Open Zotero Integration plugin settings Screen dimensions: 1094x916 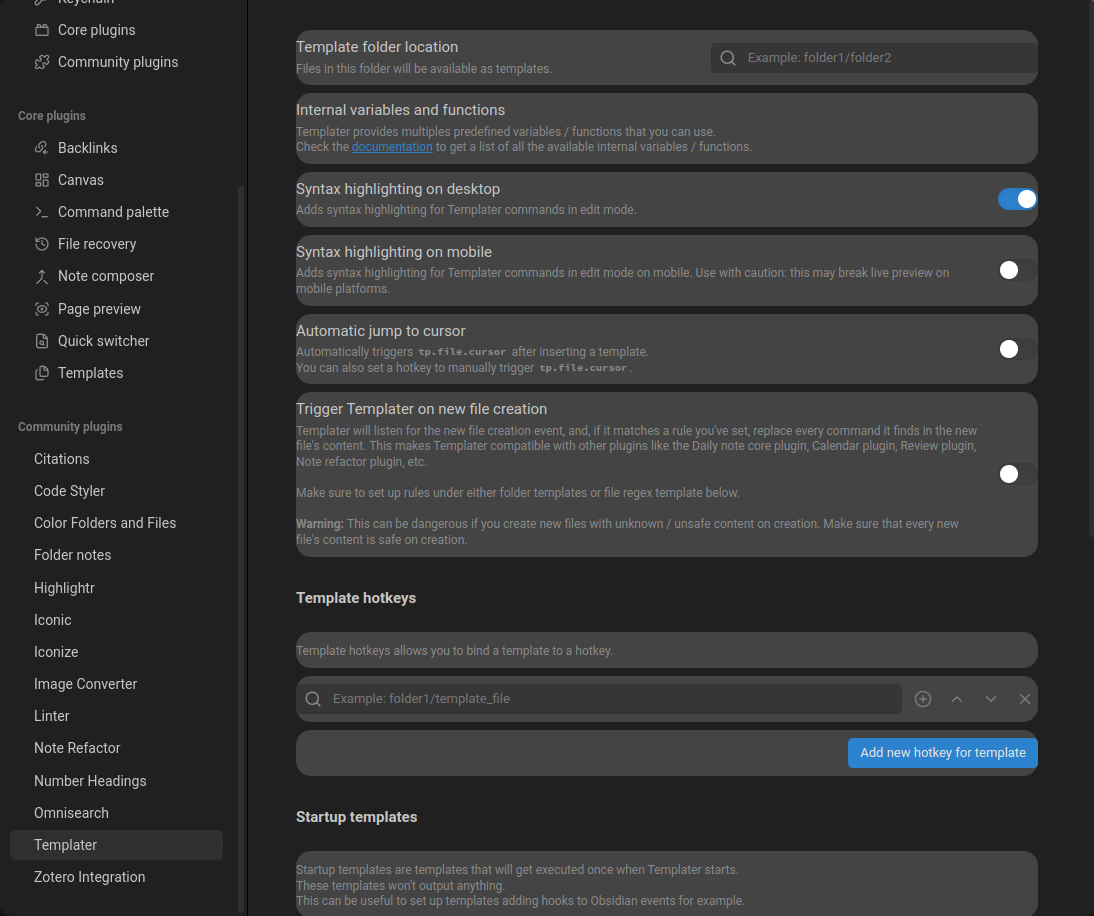pos(89,877)
